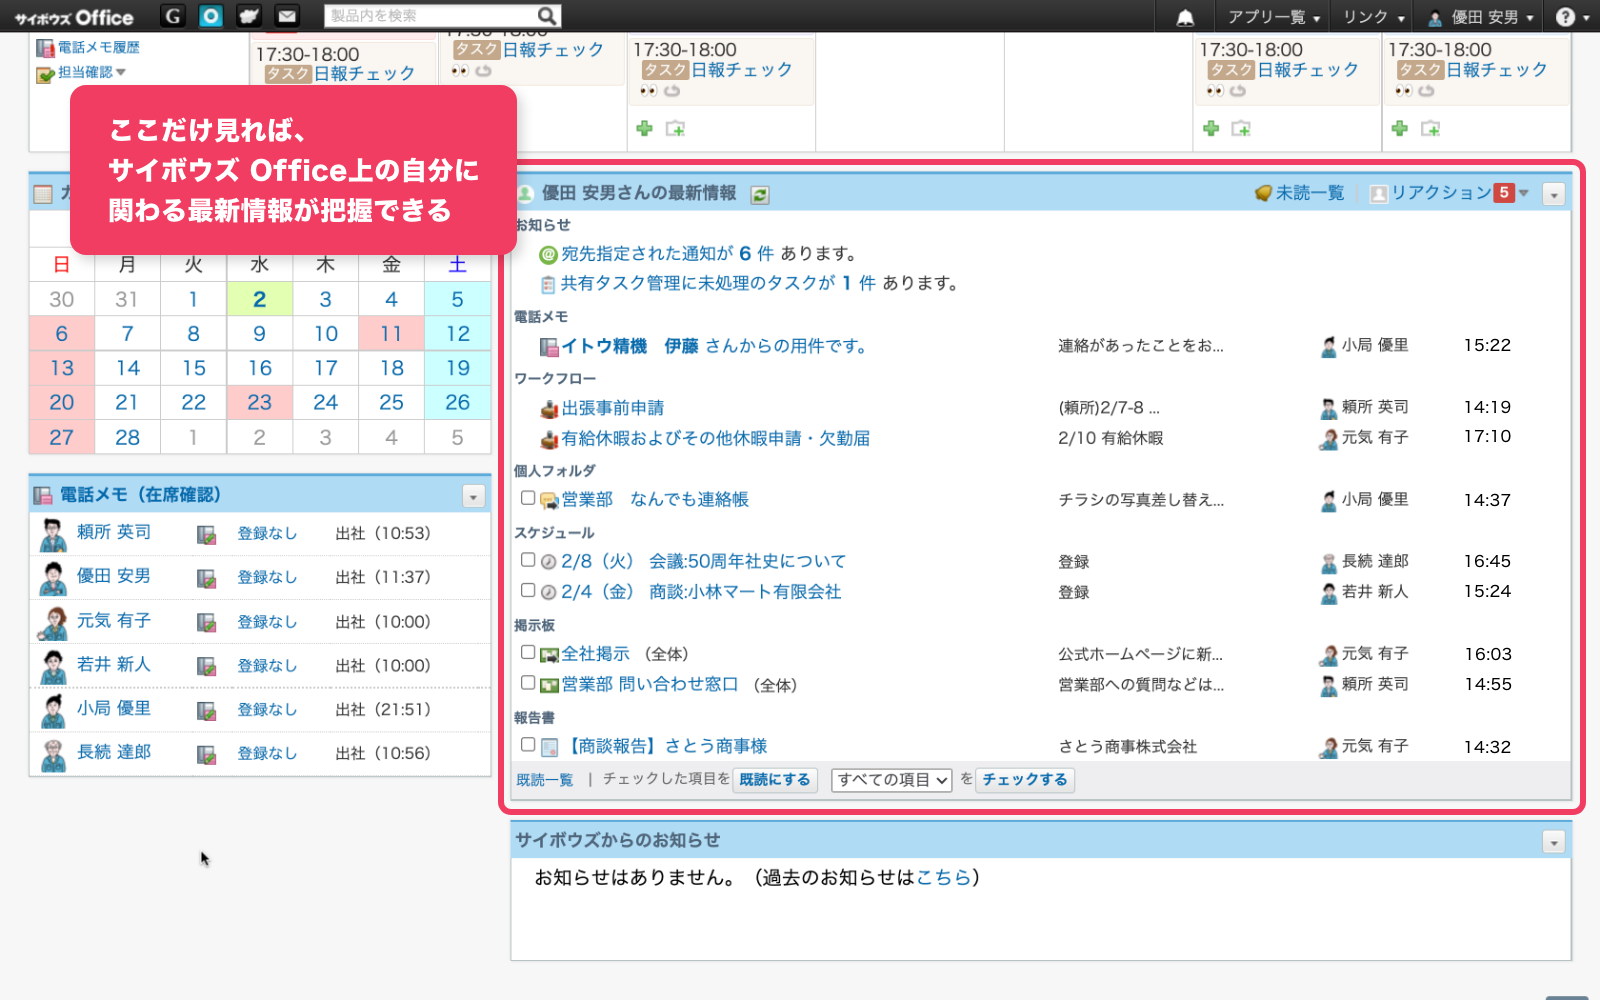This screenshot has height=1000, width=1600.
Task: Click the product search input field
Action: coord(430,16)
